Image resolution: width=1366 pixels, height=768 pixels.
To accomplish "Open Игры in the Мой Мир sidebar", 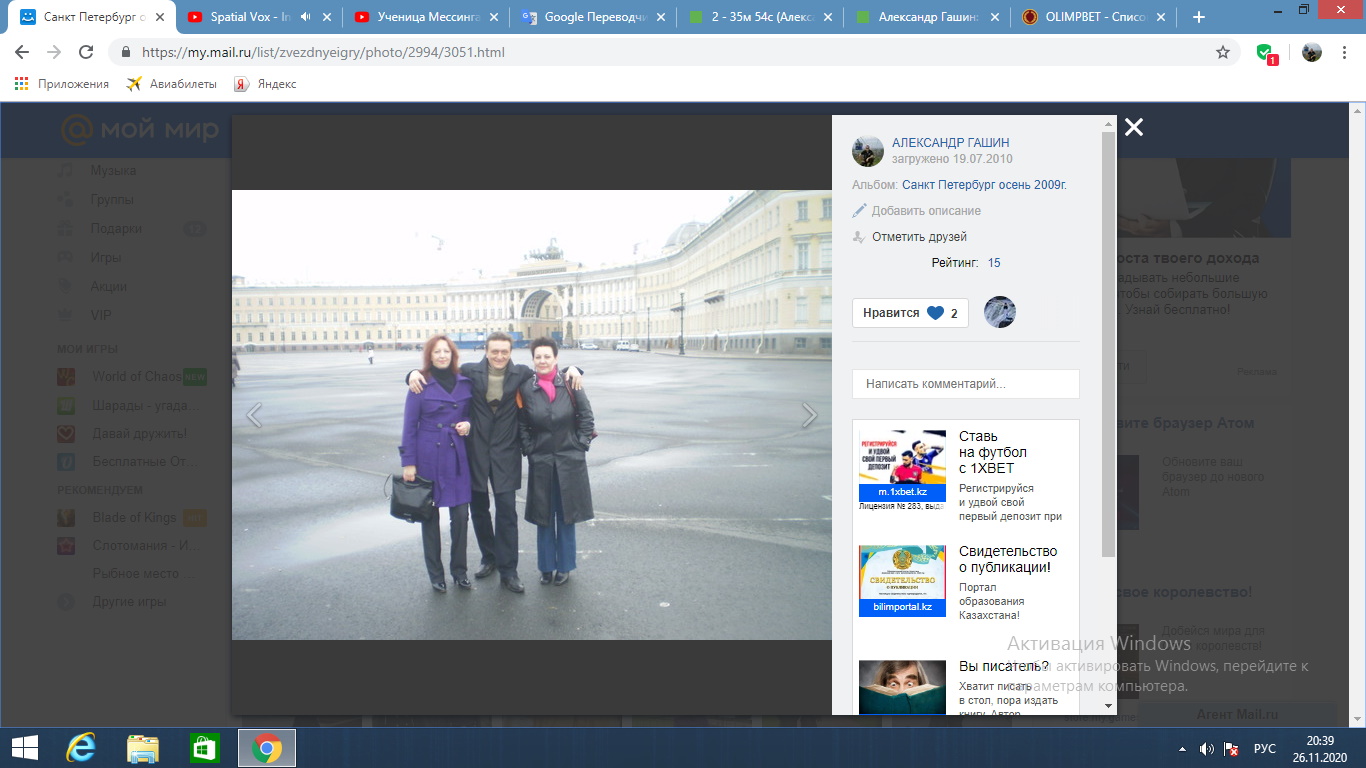I will pos(105,258).
